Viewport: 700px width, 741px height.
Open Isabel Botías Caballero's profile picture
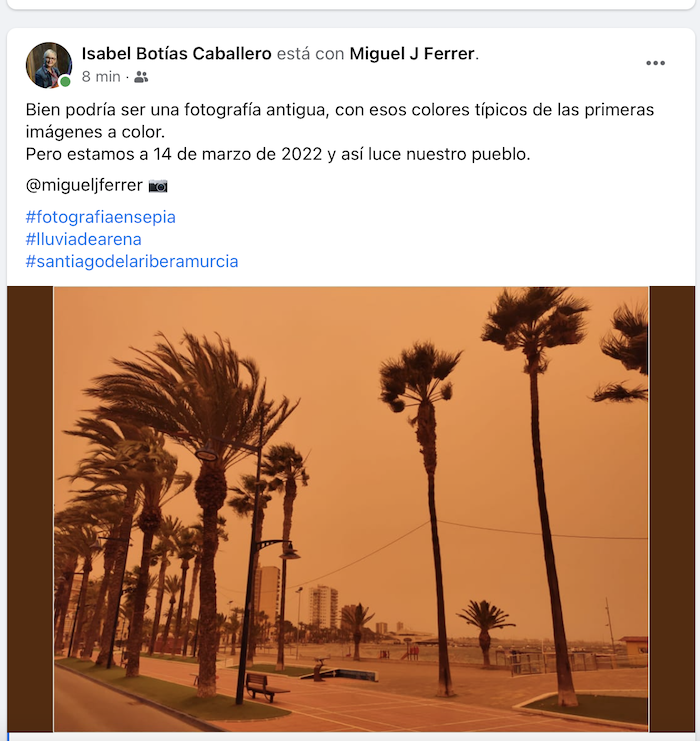click(x=48, y=65)
